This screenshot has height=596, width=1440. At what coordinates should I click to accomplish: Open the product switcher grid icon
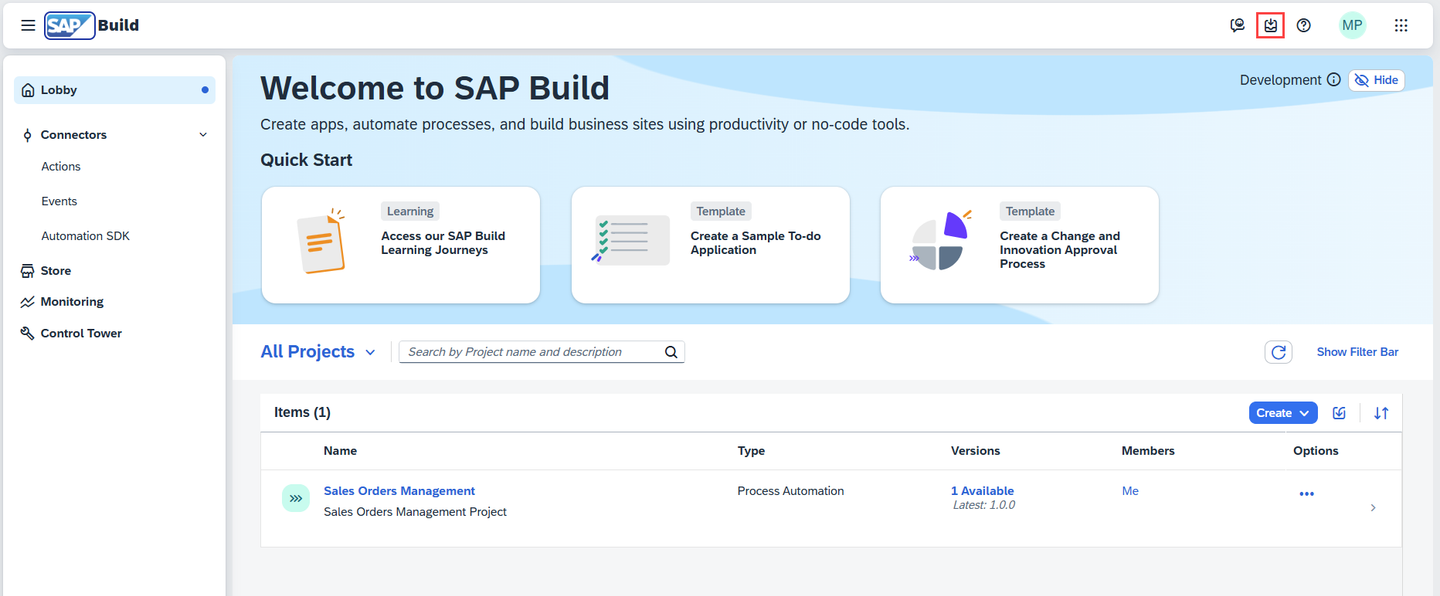(1401, 25)
